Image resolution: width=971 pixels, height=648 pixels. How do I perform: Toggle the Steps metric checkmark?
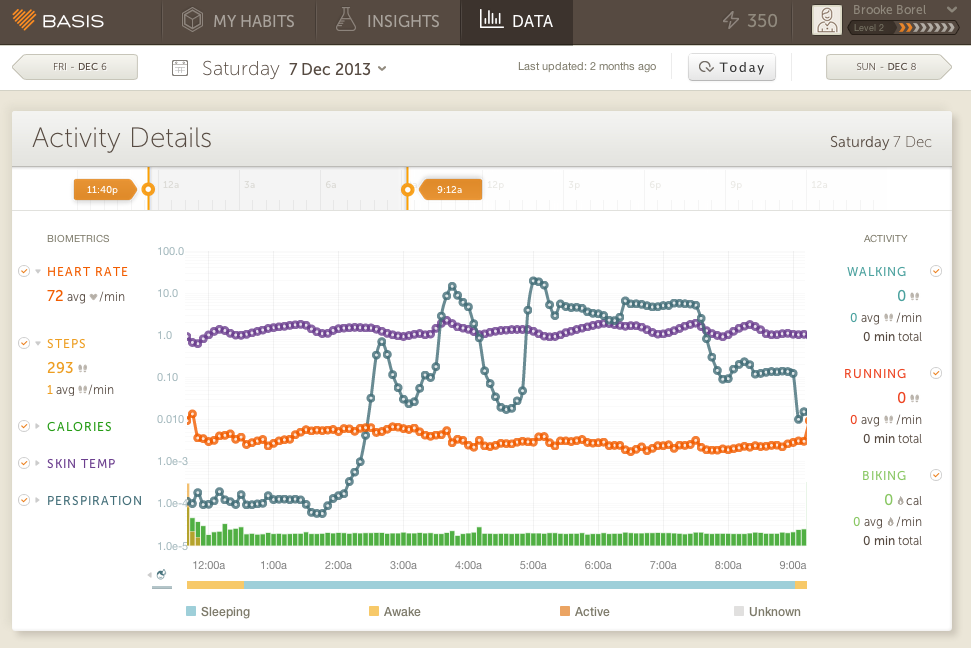pos(24,344)
